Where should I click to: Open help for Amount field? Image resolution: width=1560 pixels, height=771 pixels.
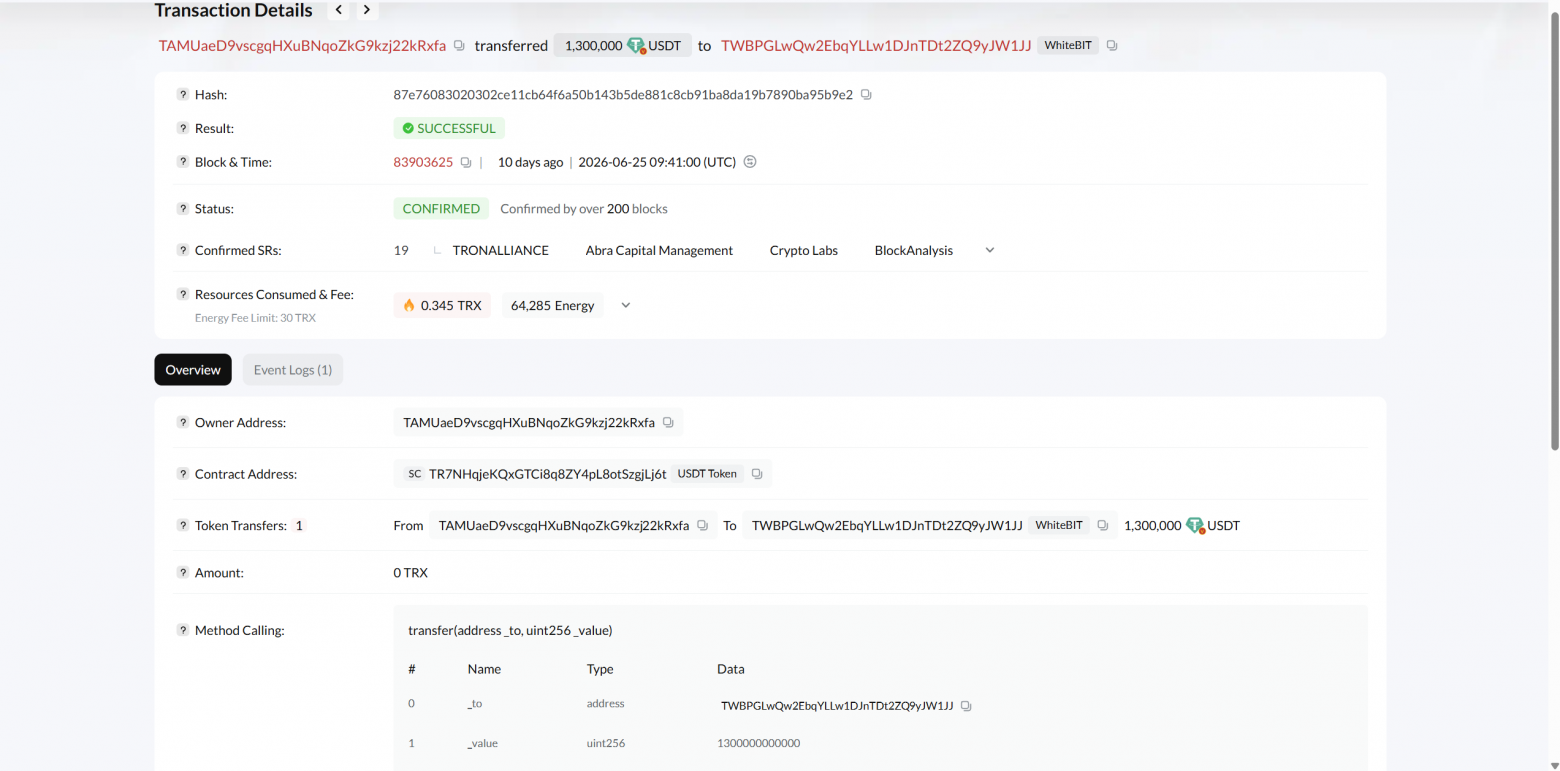pyautogui.click(x=183, y=572)
